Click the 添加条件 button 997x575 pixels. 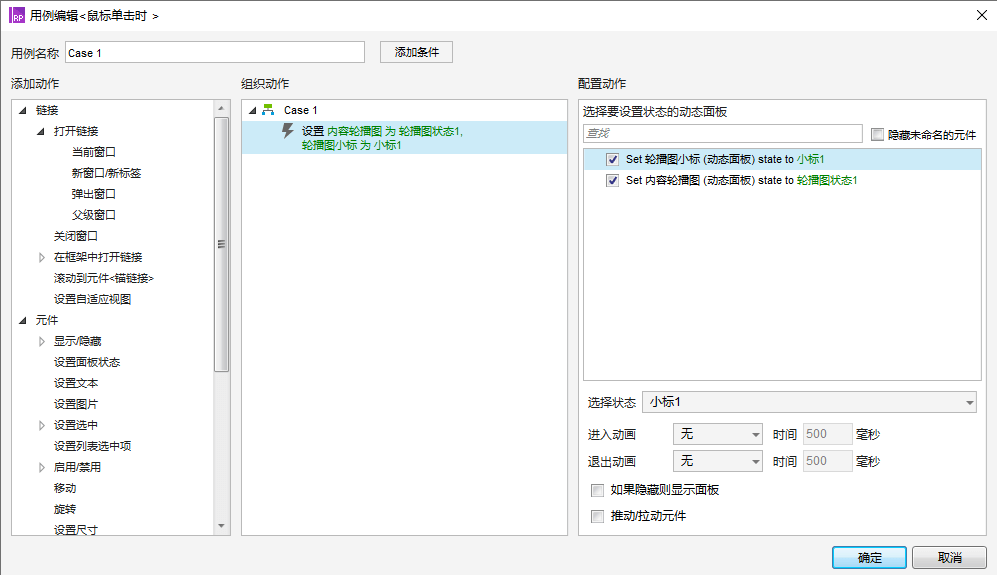pos(416,52)
